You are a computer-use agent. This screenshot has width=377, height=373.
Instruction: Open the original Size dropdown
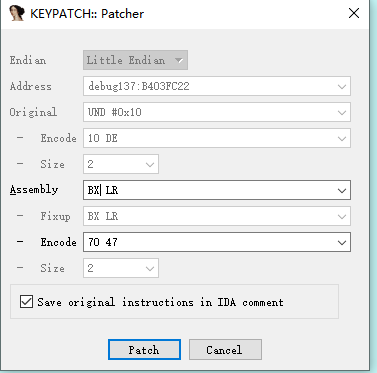(150, 164)
